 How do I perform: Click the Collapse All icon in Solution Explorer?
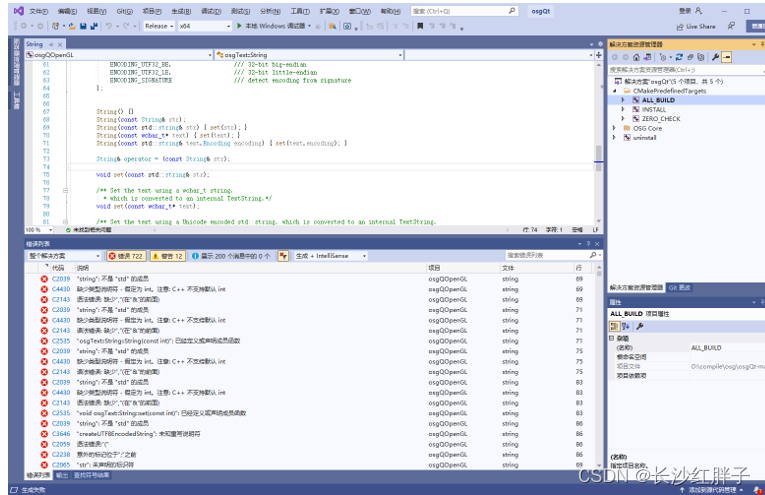(x=690, y=57)
